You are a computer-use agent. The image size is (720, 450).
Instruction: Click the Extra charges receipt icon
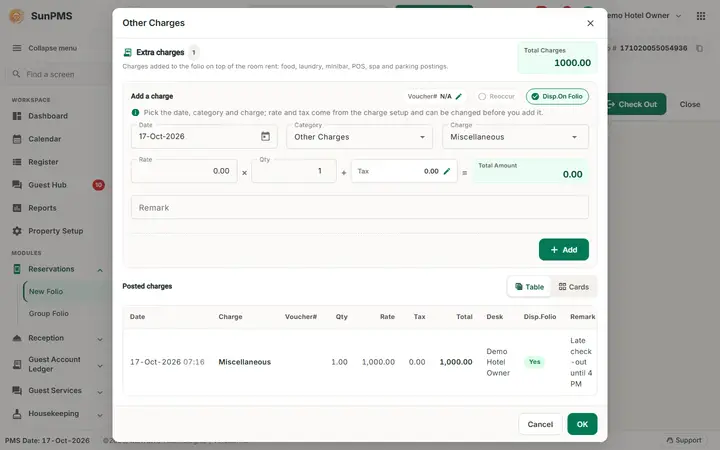[128, 52]
